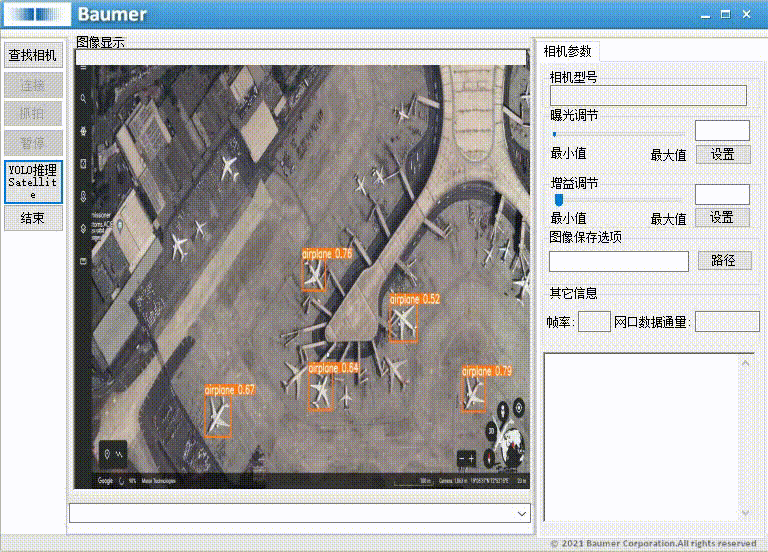Click the airplane 0.67 detection label
The height and width of the screenshot is (552, 768).
[230, 390]
